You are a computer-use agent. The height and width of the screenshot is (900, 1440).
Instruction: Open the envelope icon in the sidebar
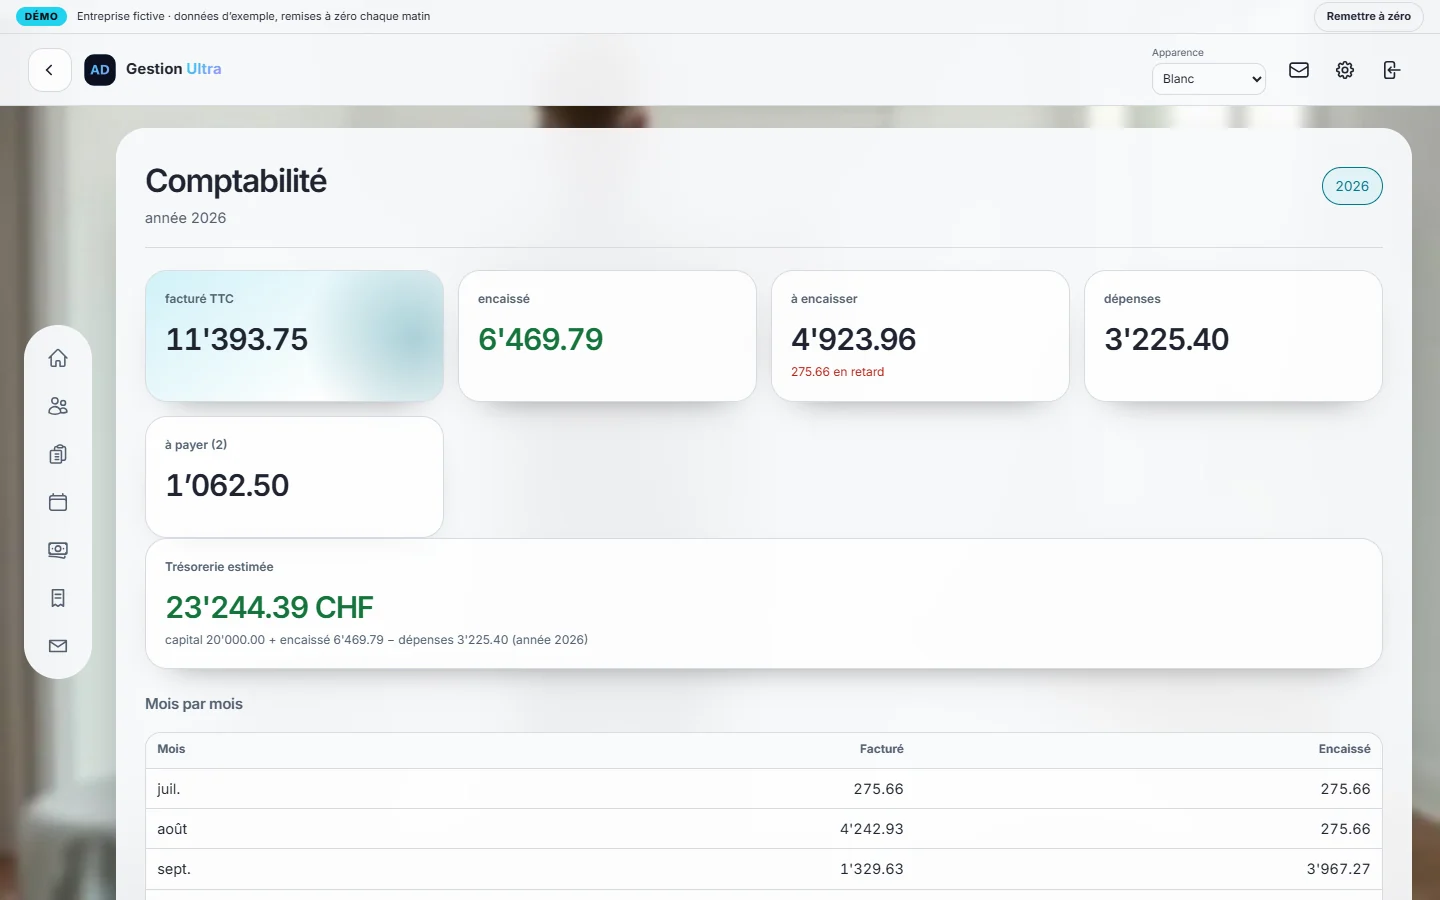click(58, 646)
